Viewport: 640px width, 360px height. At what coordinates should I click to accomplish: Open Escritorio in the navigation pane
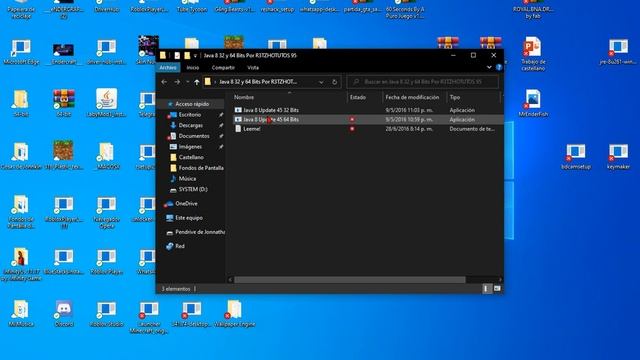coord(190,115)
